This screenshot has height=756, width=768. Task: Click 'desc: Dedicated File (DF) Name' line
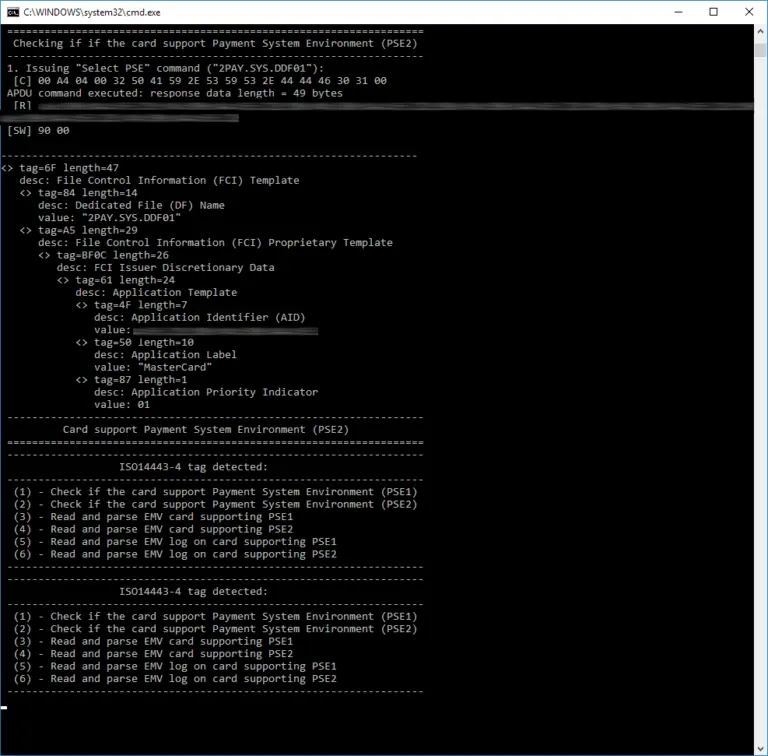pyautogui.click(x=131, y=205)
